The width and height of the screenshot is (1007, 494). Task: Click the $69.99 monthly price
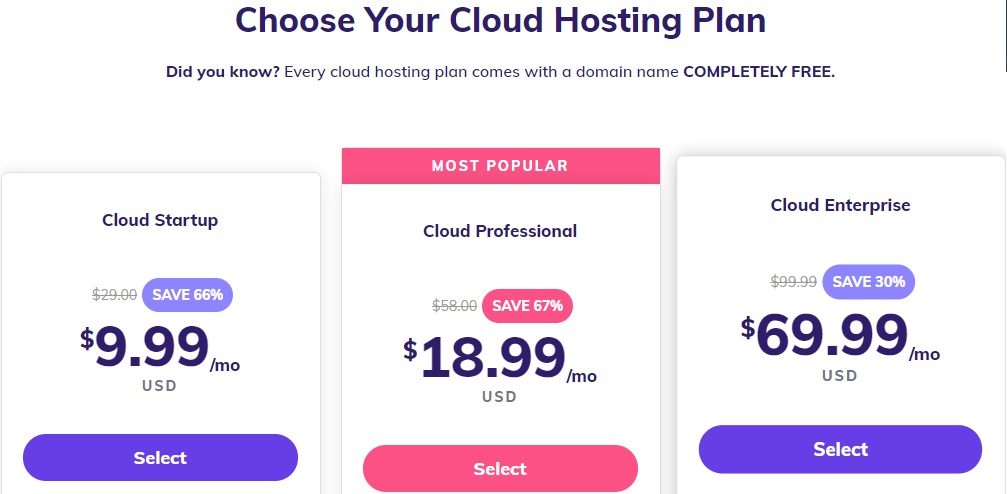[840, 336]
